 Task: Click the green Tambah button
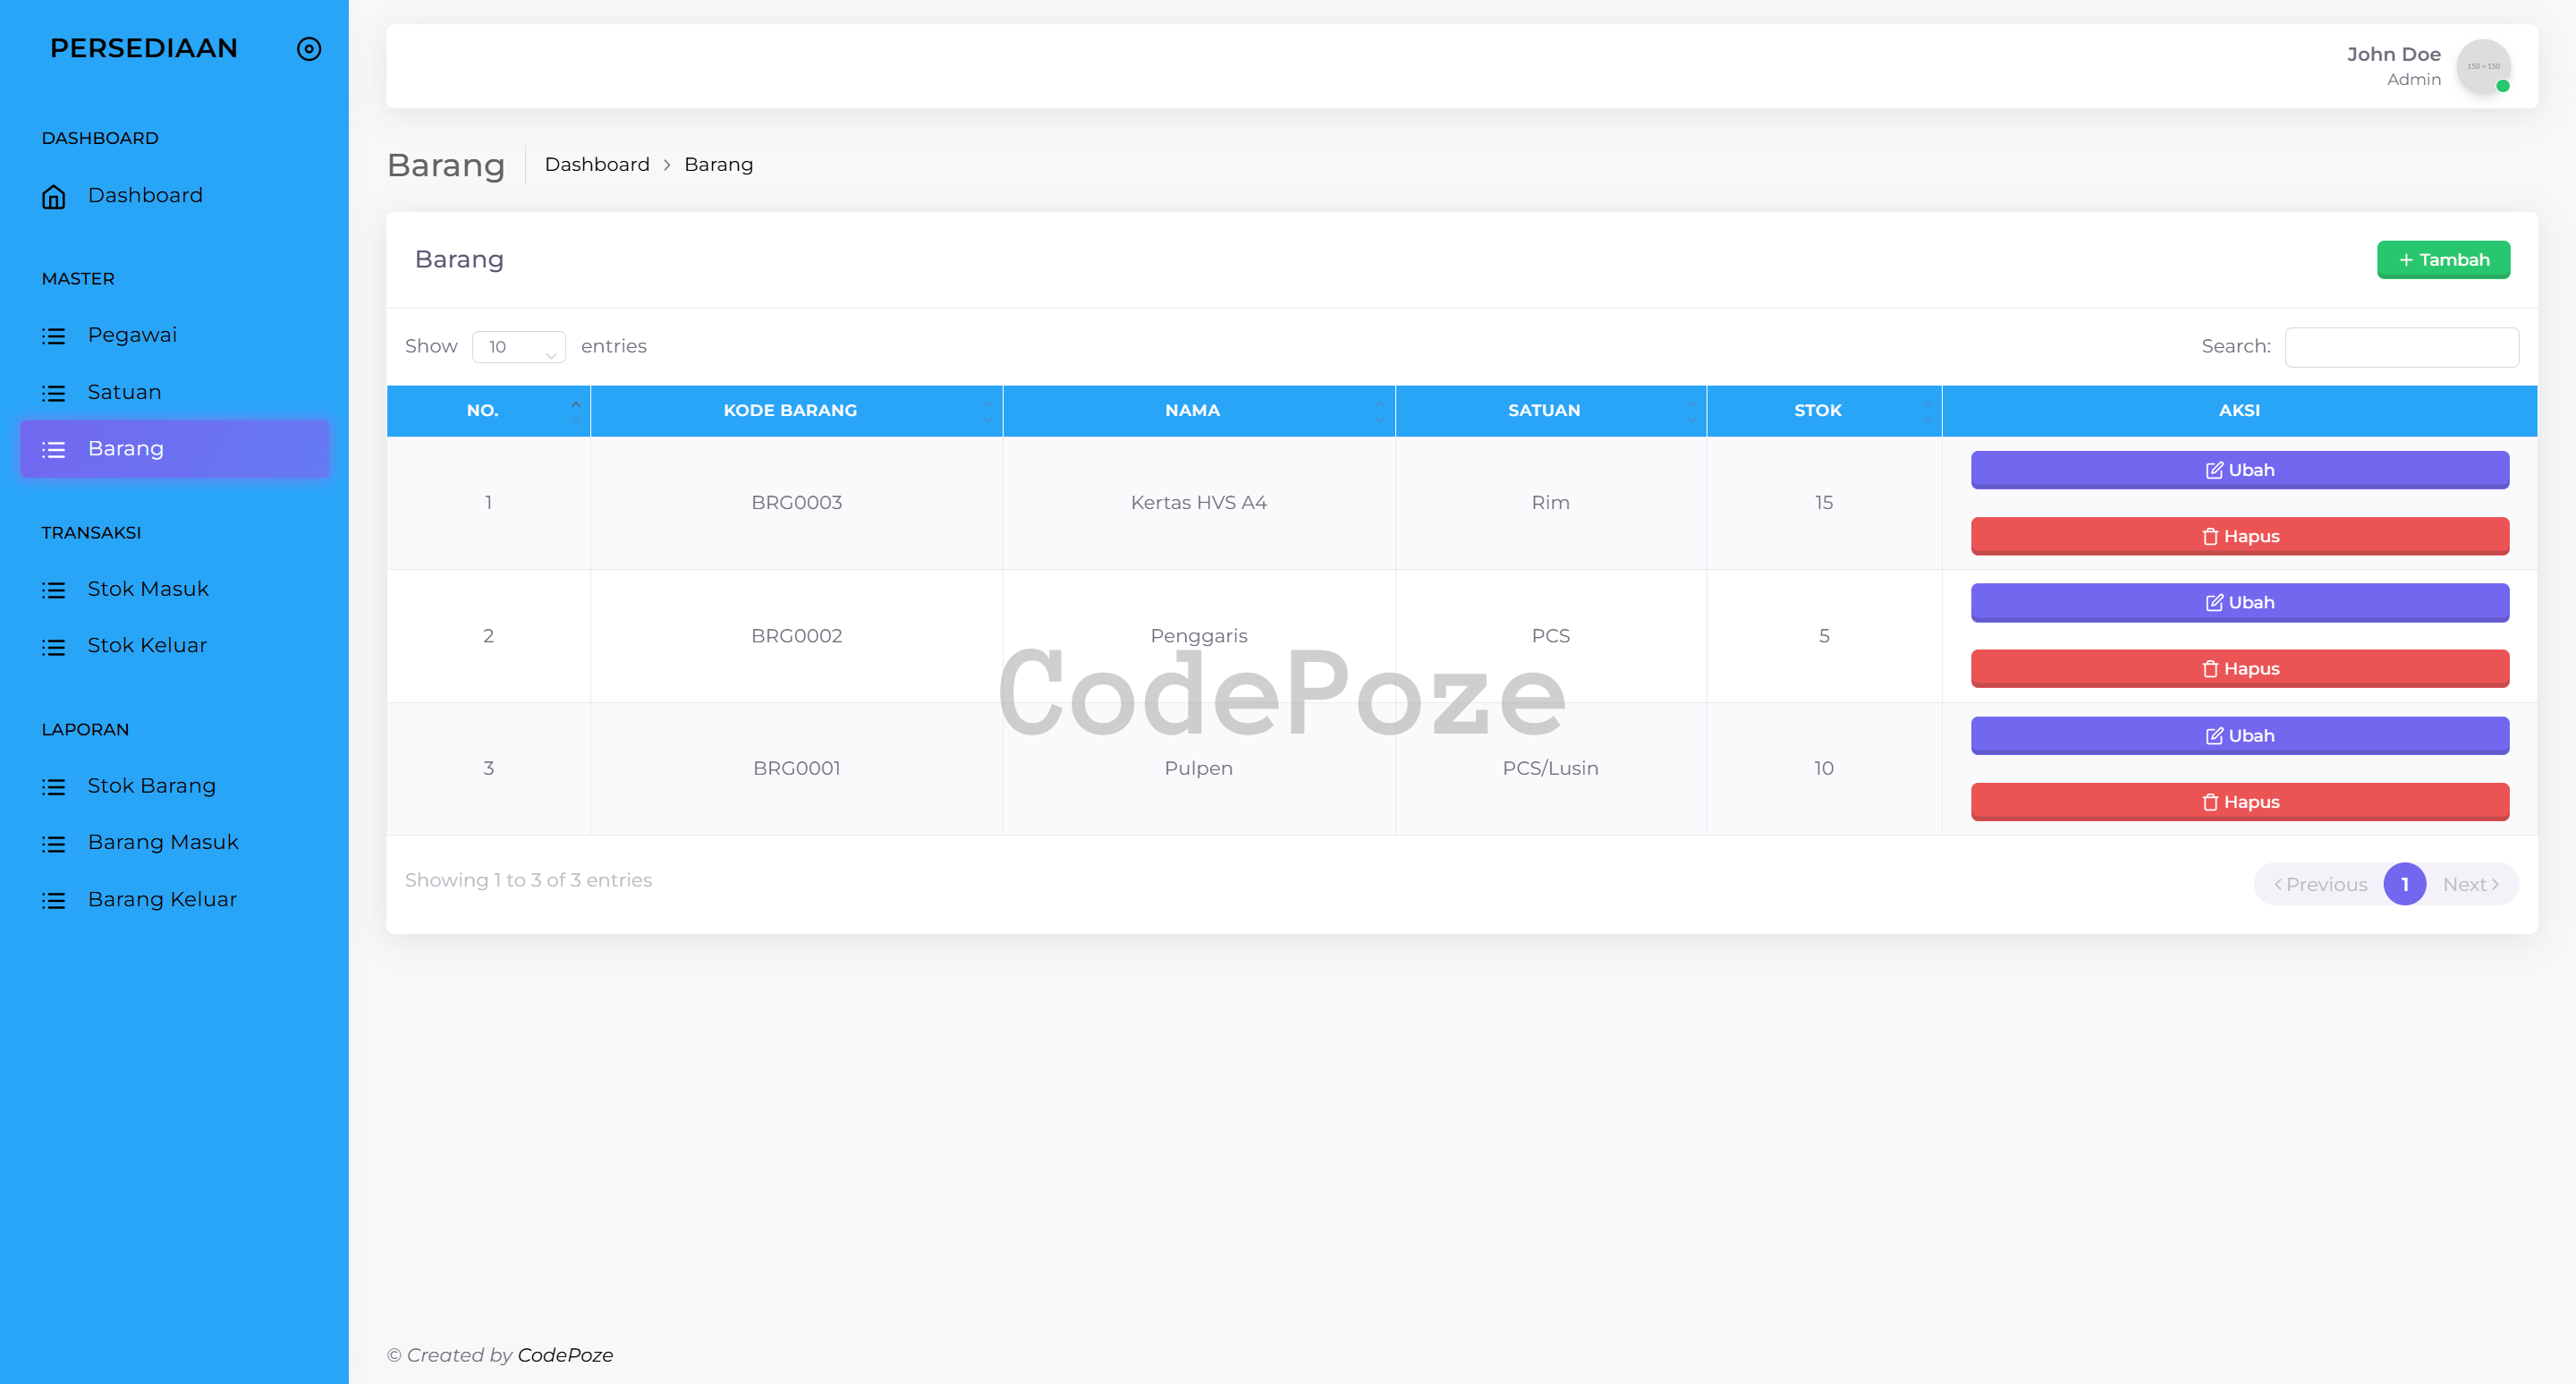pyautogui.click(x=2442, y=260)
